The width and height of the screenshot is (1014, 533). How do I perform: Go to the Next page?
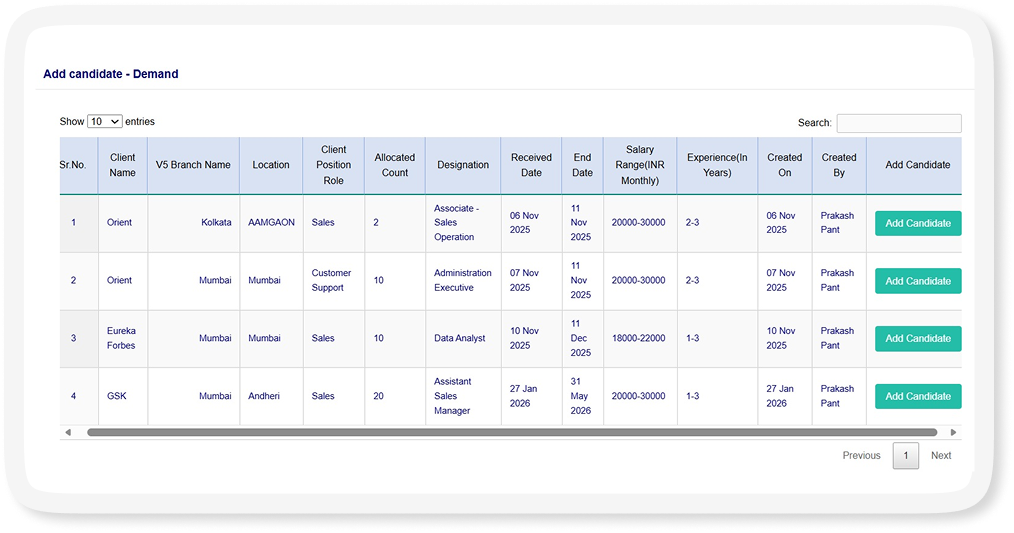point(940,456)
